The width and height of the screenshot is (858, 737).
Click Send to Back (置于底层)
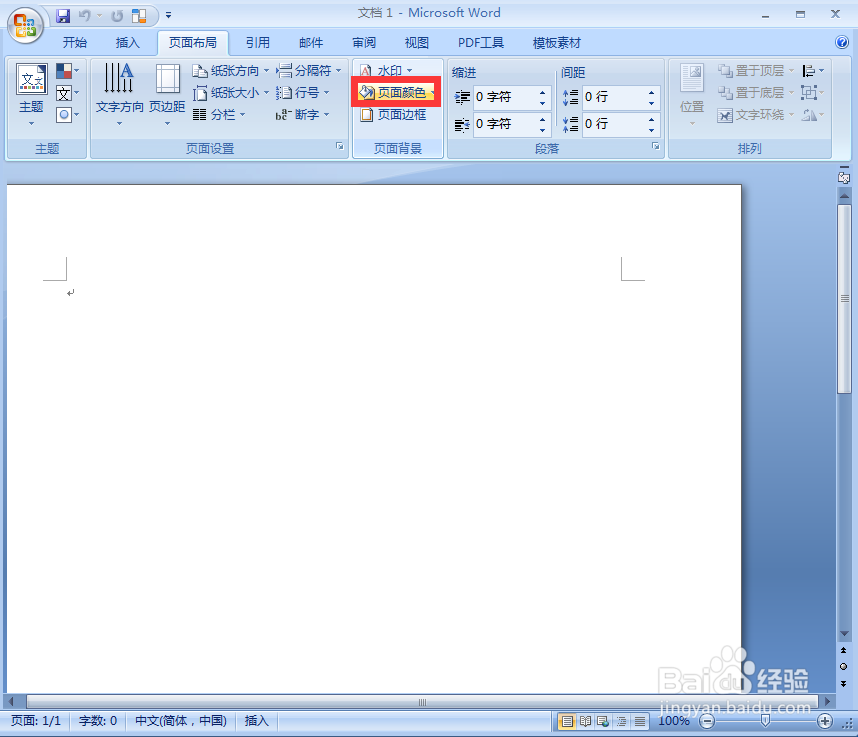(755, 92)
